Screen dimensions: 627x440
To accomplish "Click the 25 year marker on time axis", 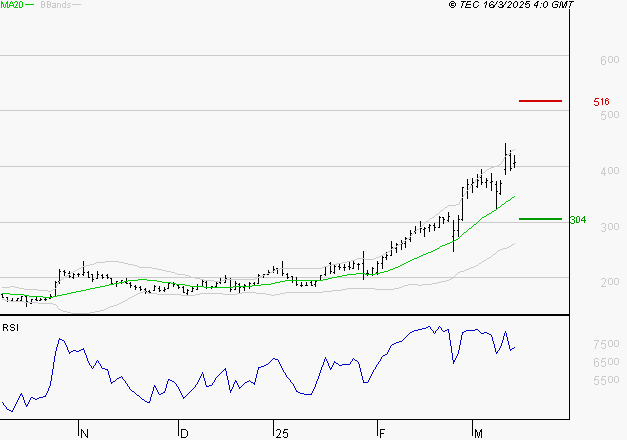I will click(x=282, y=433).
